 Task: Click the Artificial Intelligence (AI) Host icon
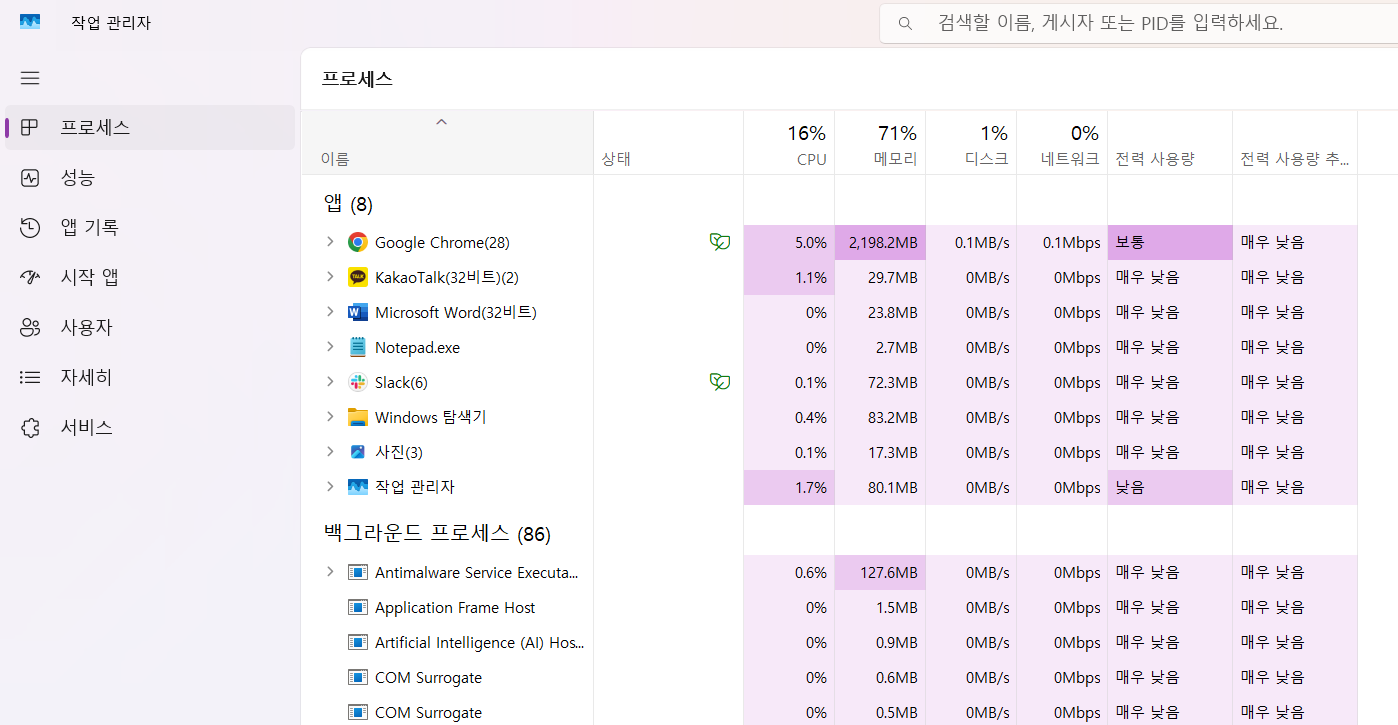(x=358, y=642)
